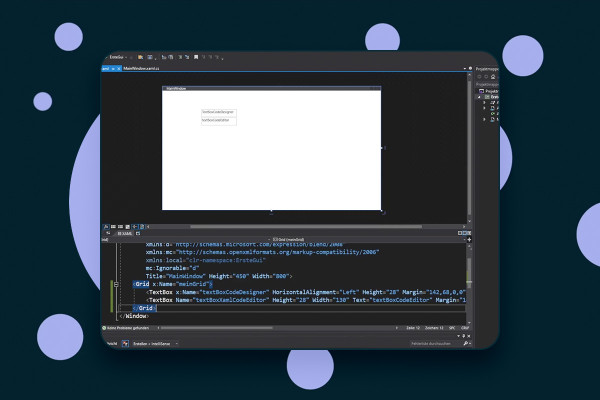Click the Keine Probleme gefunden status indicator
The height and width of the screenshot is (400, 600).
click(x=126, y=328)
